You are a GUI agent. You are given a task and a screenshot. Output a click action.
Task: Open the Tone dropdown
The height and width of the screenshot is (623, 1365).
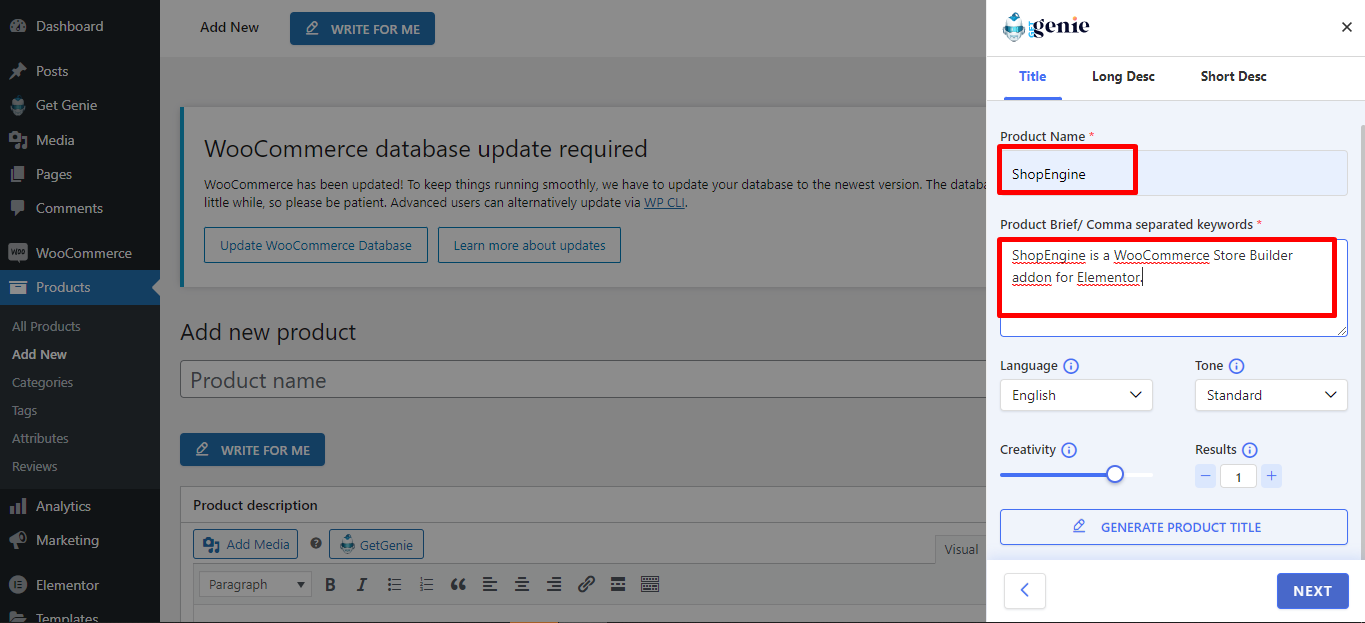click(1271, 395)
